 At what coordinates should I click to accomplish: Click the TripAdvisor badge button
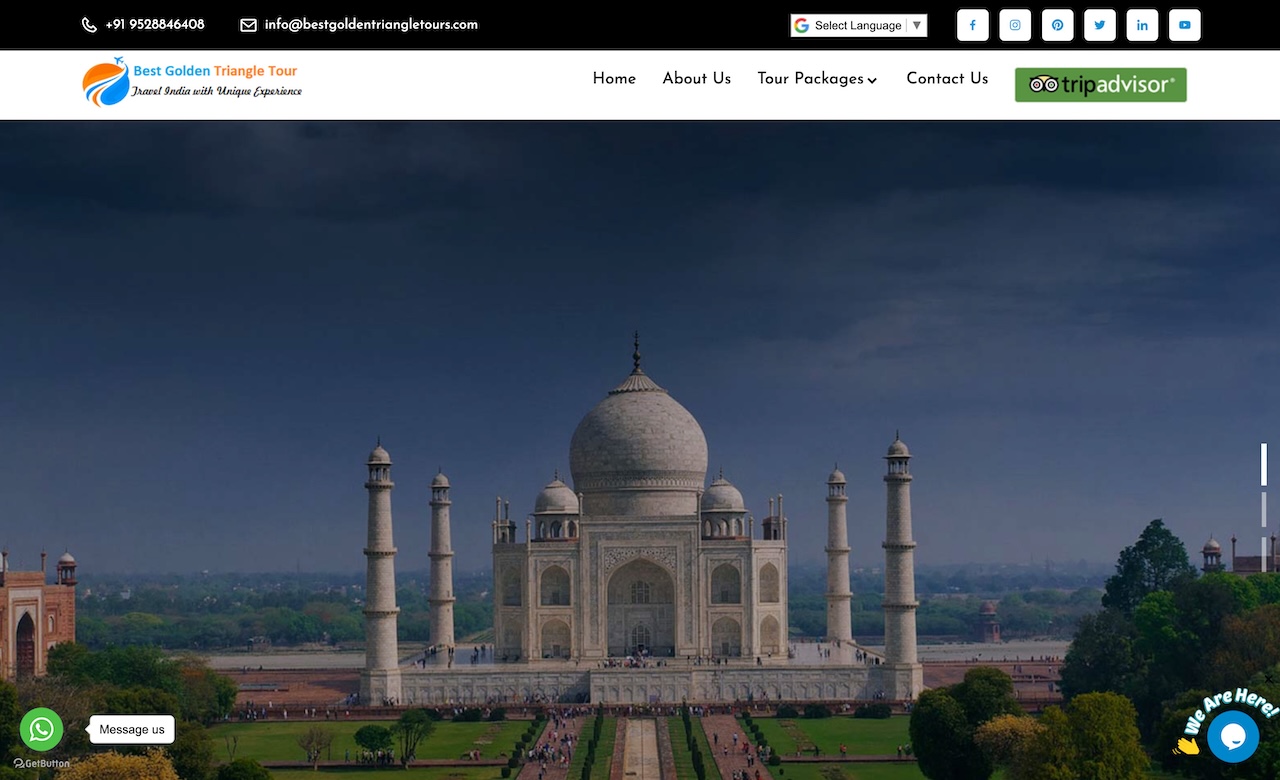coord(1100,85)
